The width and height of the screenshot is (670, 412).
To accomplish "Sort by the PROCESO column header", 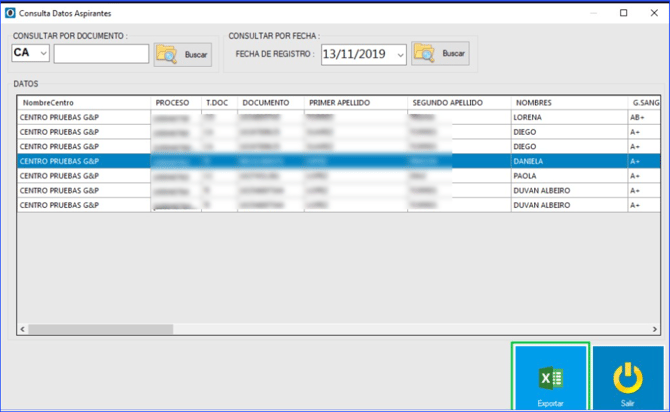I will click(176, 103).
